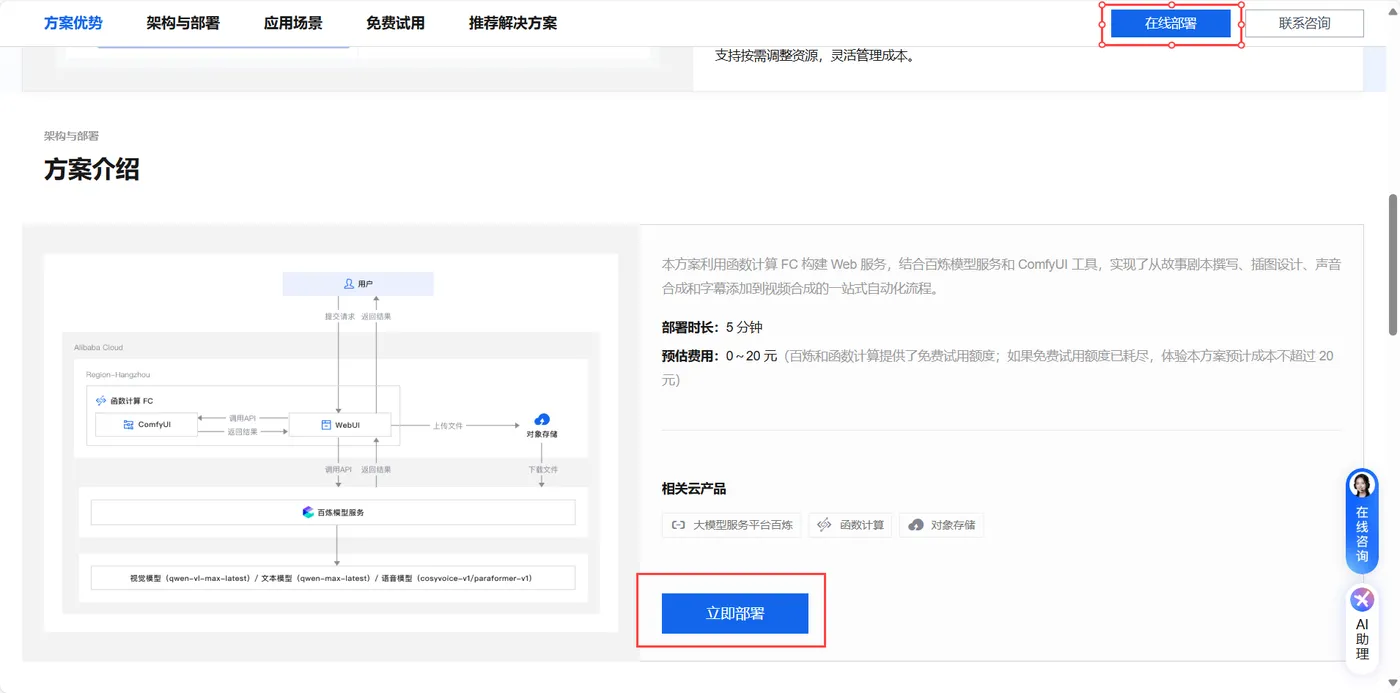Click the 对象存储 cloud icon in diagram
The image size is (1400, 693).
(x=542, y=419)
